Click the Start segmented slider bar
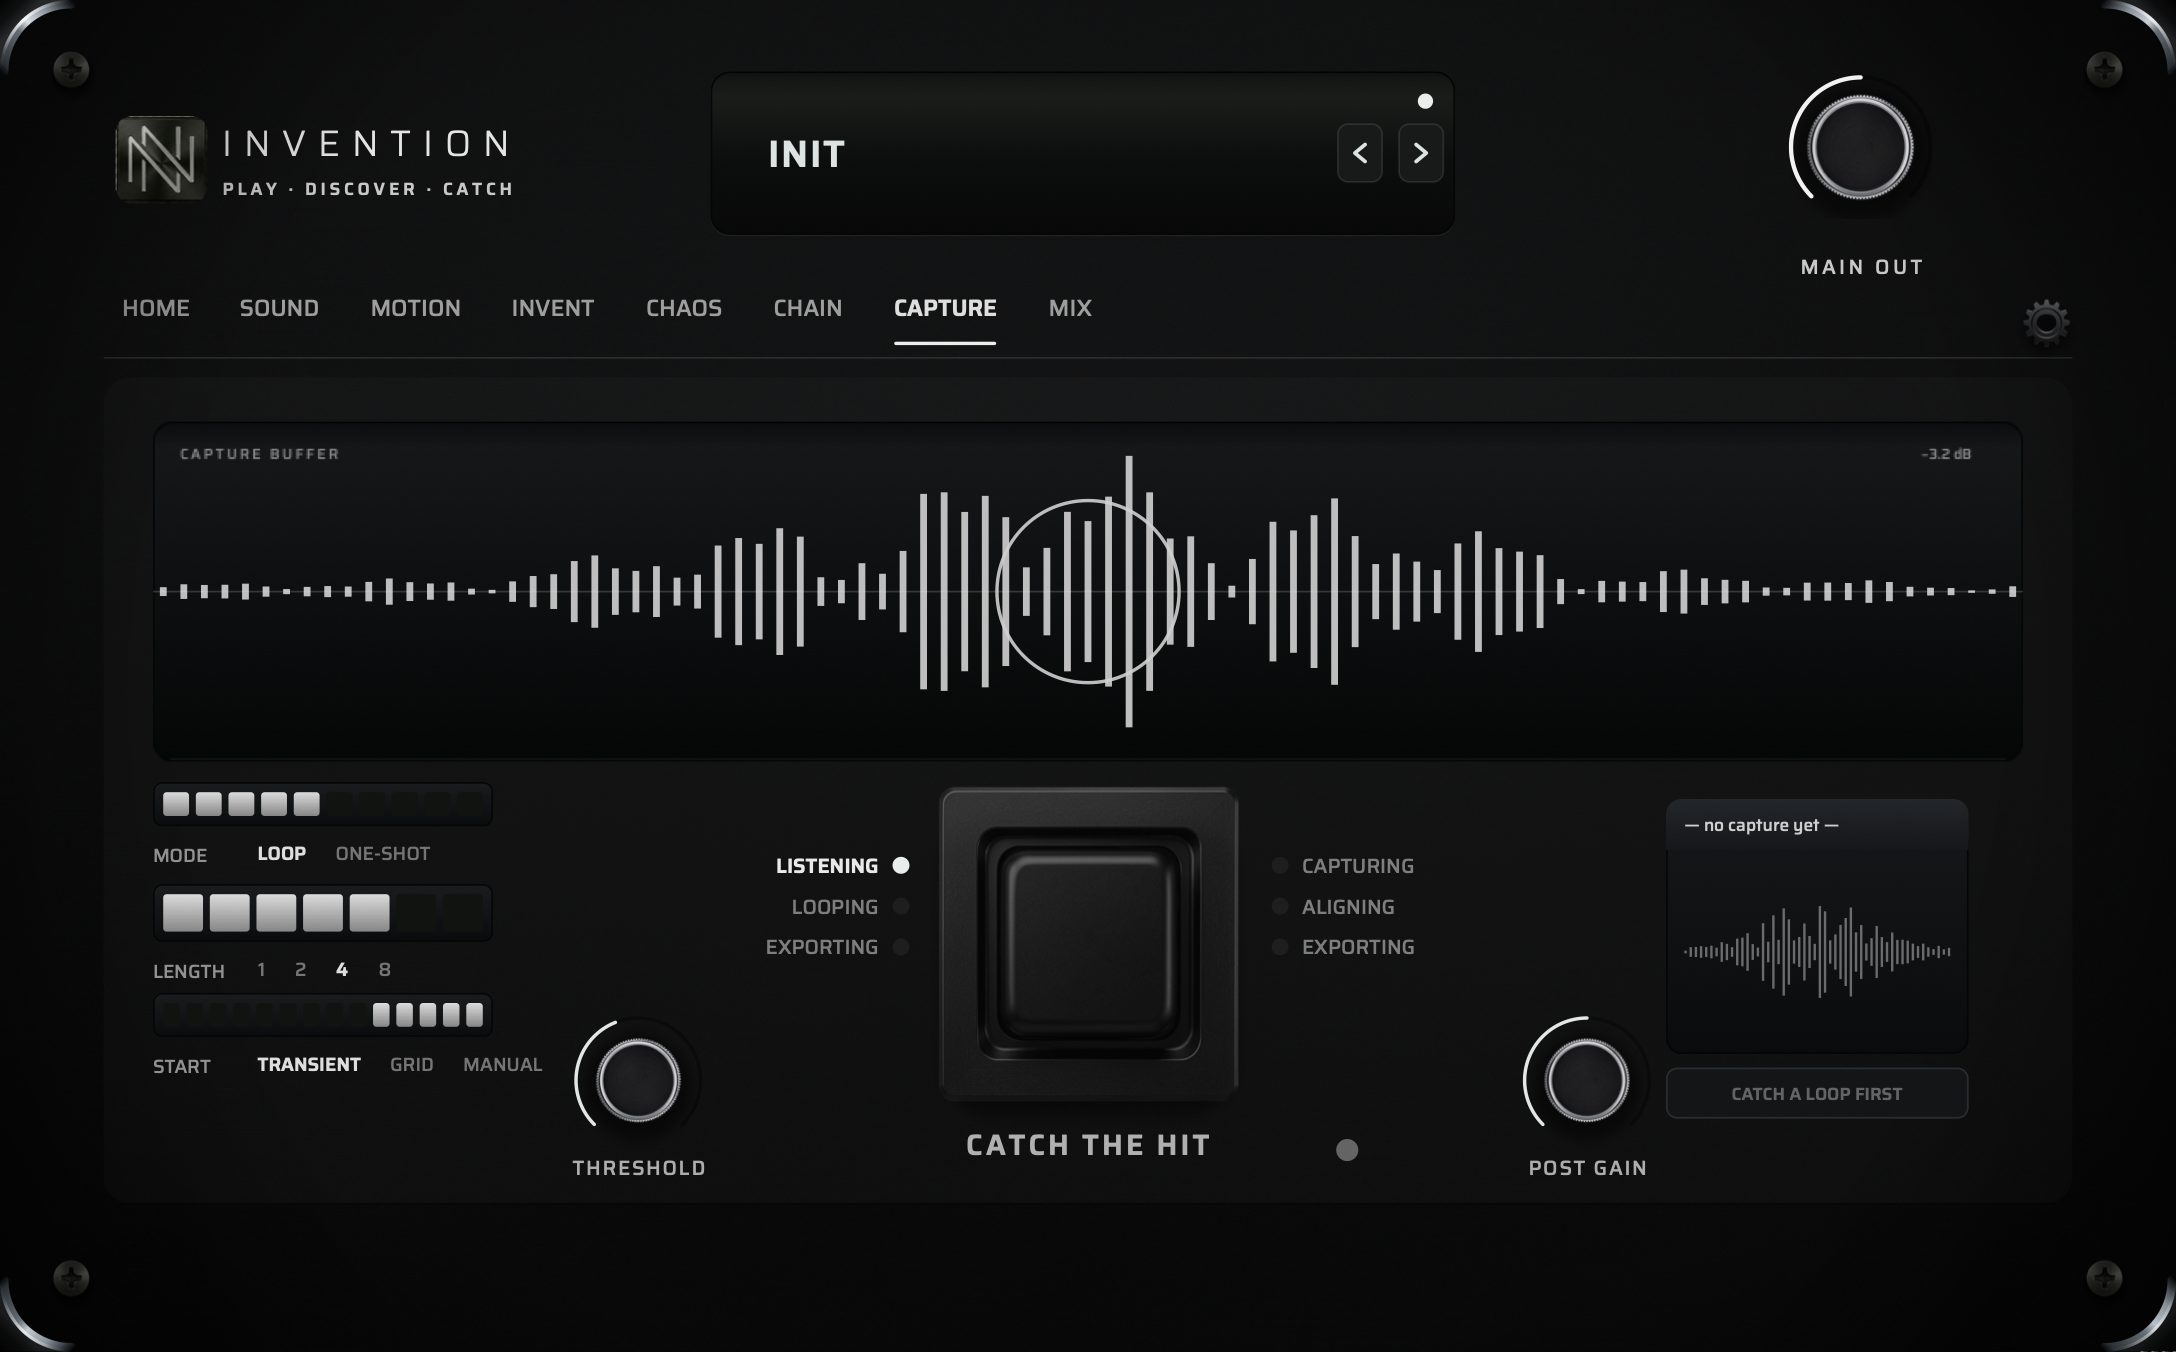 pos(323,1015)
